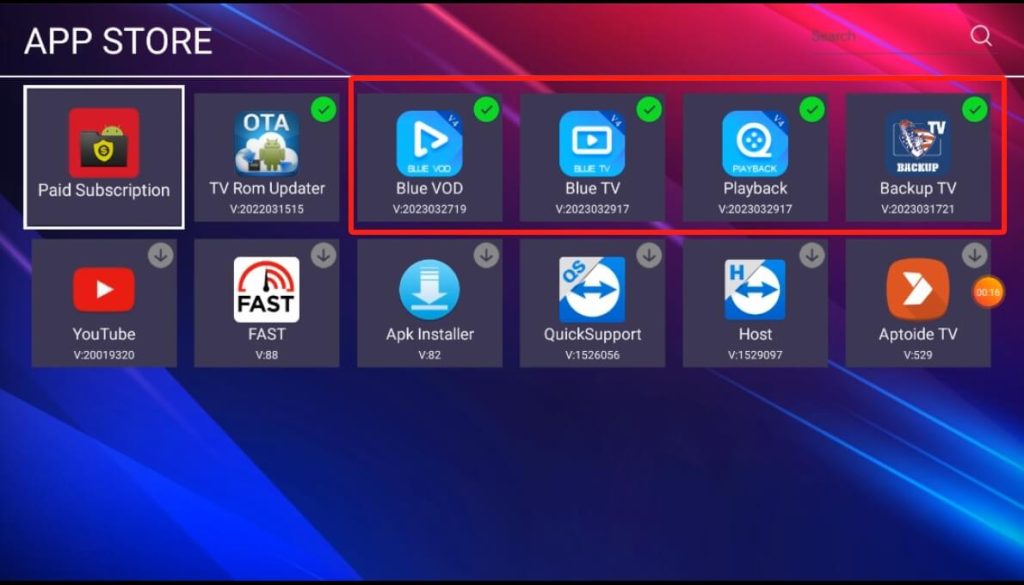This screenshot has height=585, width=1024.
Task: Select the Playback app icon
Action: click(755, 144)
